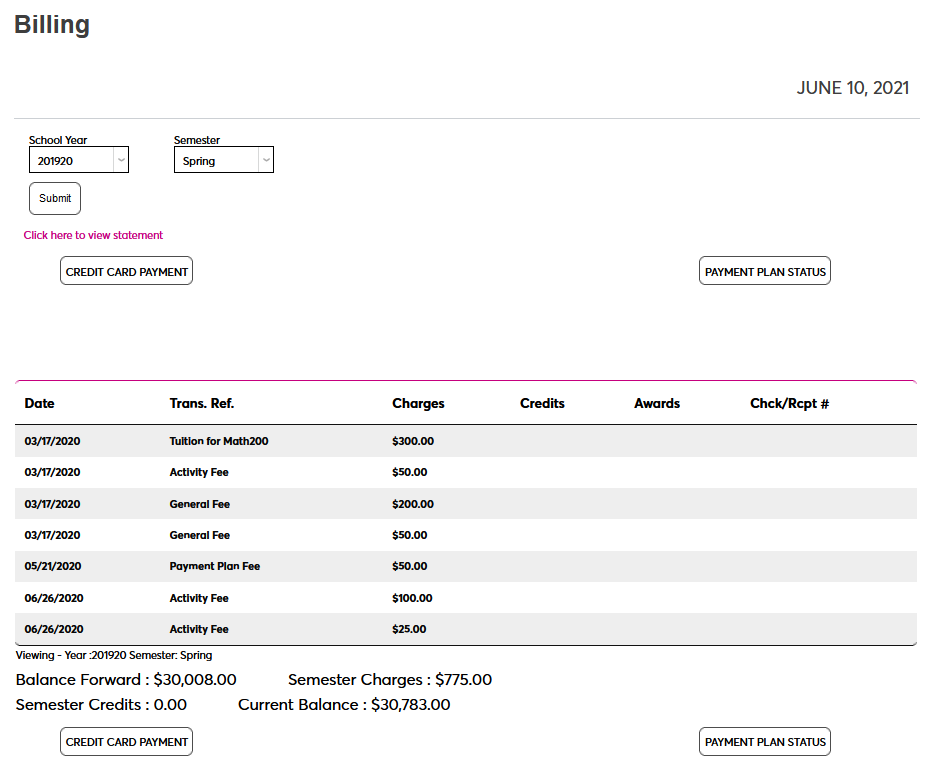936x769 pixels.
Task: Check Payment Plan Status button above the table
Action: (x=765, y=271)
